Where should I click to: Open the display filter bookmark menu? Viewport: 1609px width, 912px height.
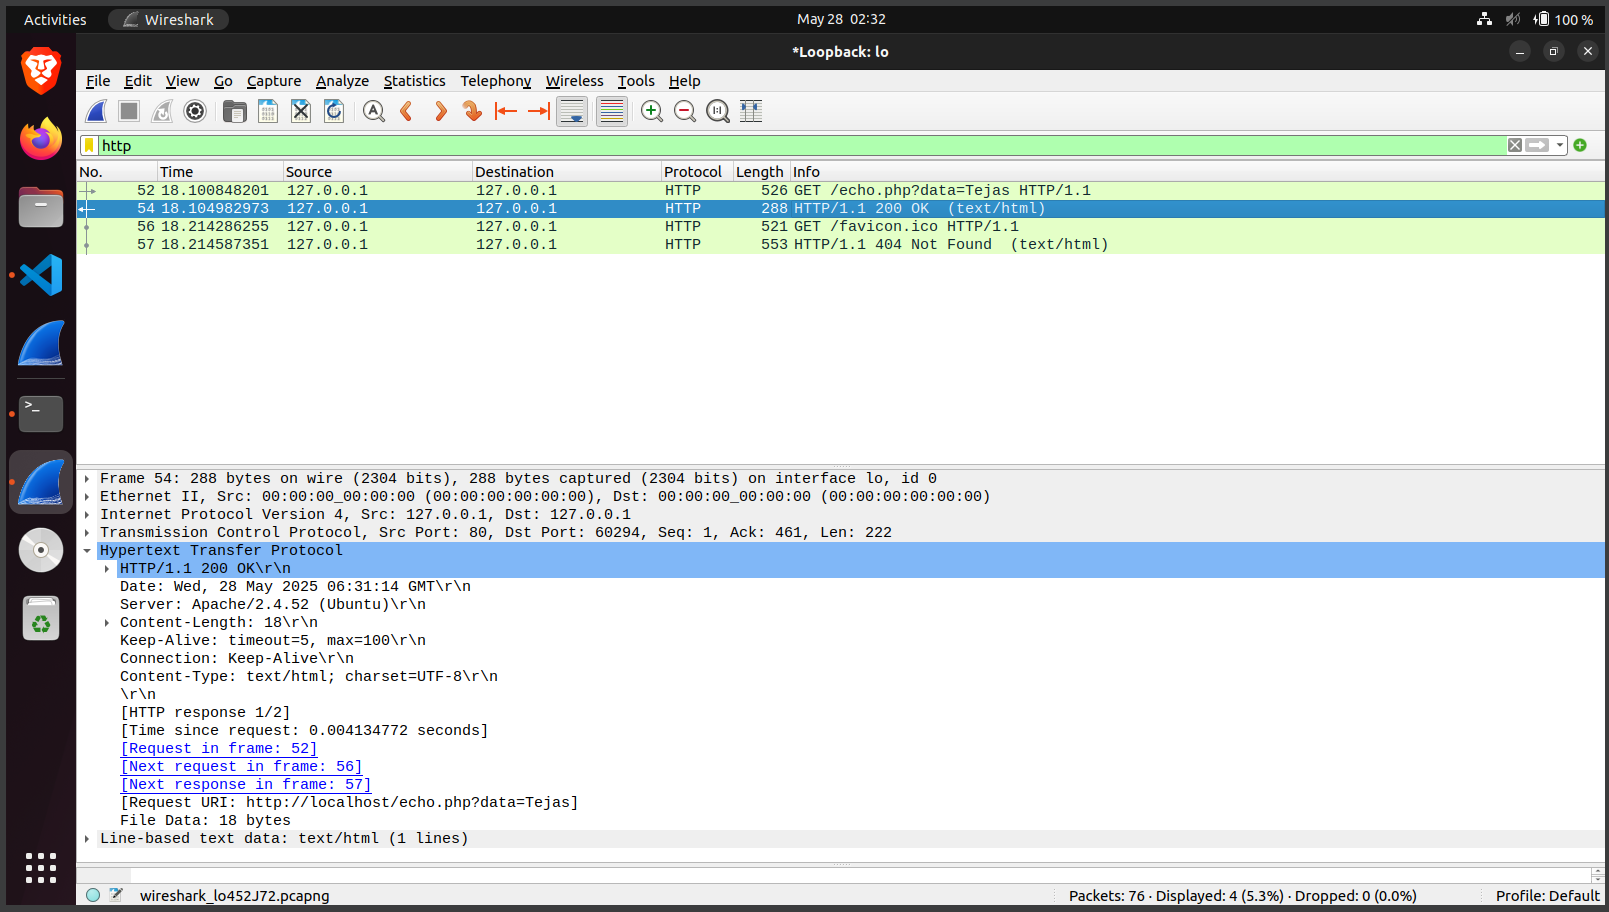(89, 146)
